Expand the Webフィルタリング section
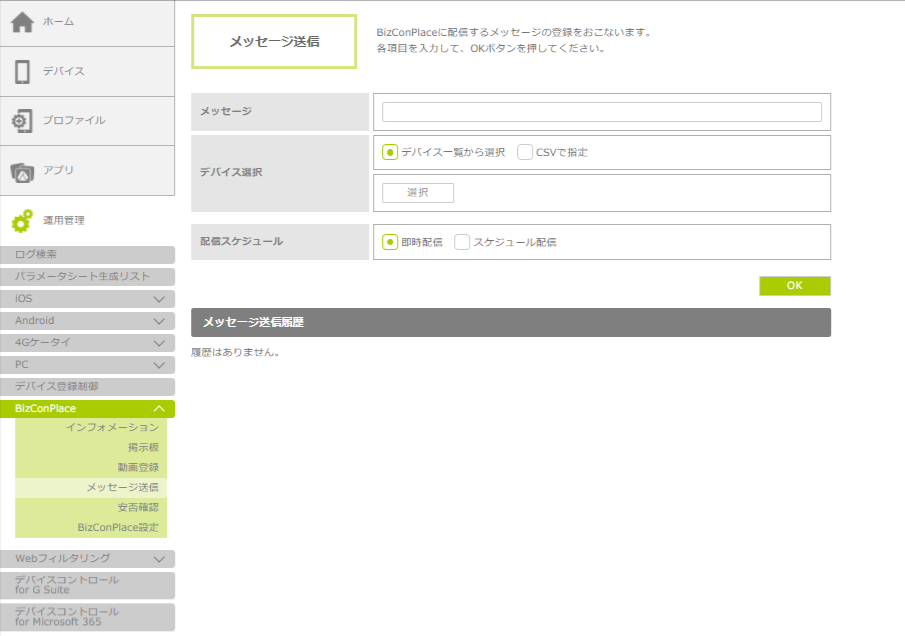 (x=158, y=559)
